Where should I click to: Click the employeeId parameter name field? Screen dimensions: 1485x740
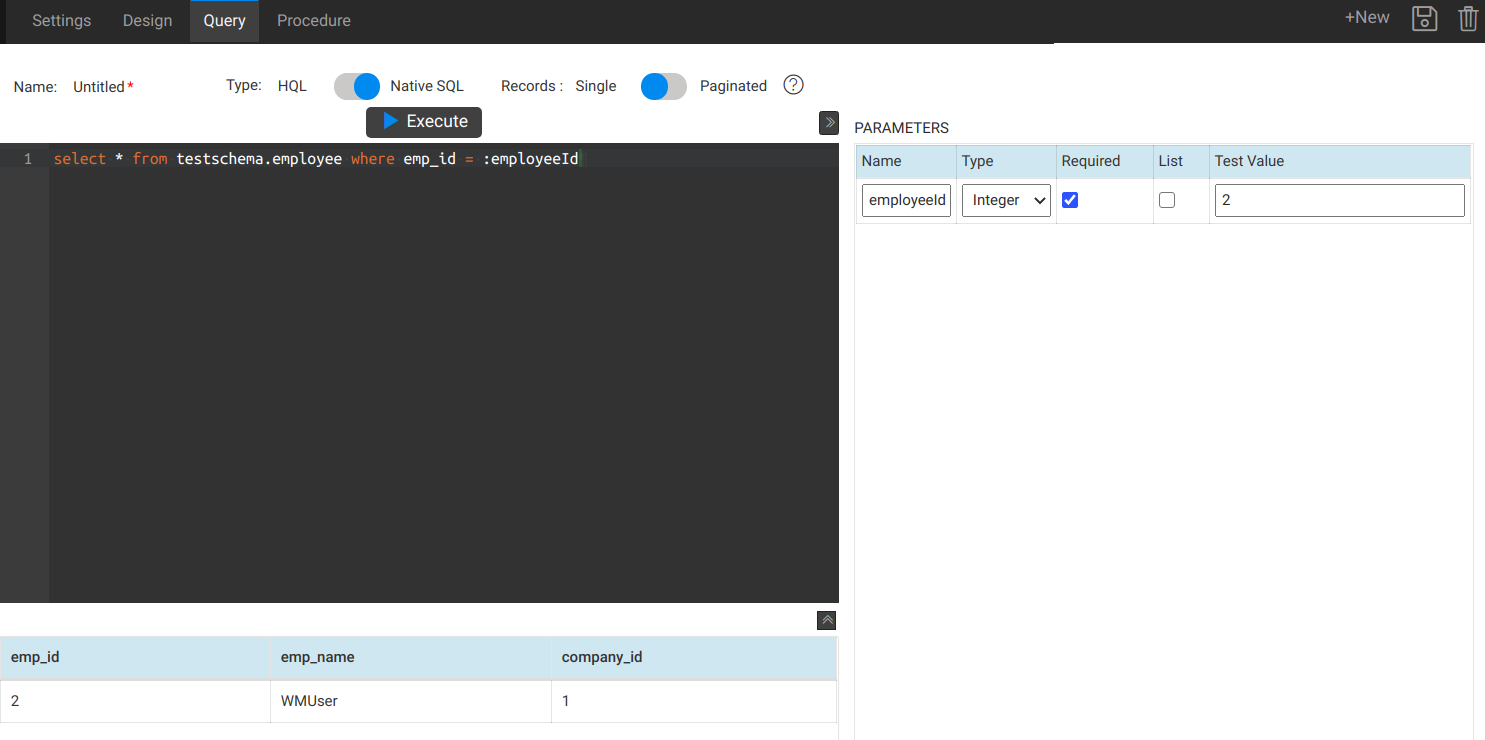(x=906, y=200)
